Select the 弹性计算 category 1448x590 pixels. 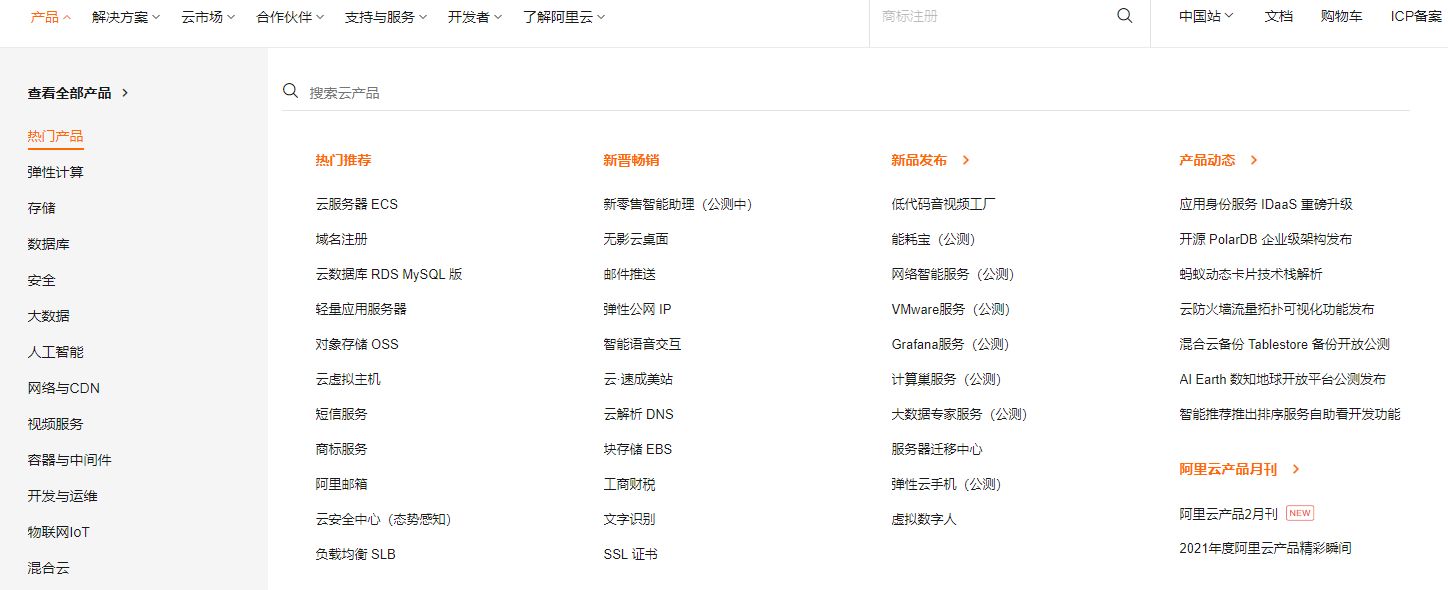pyautogui.click(x=56, y=172)
